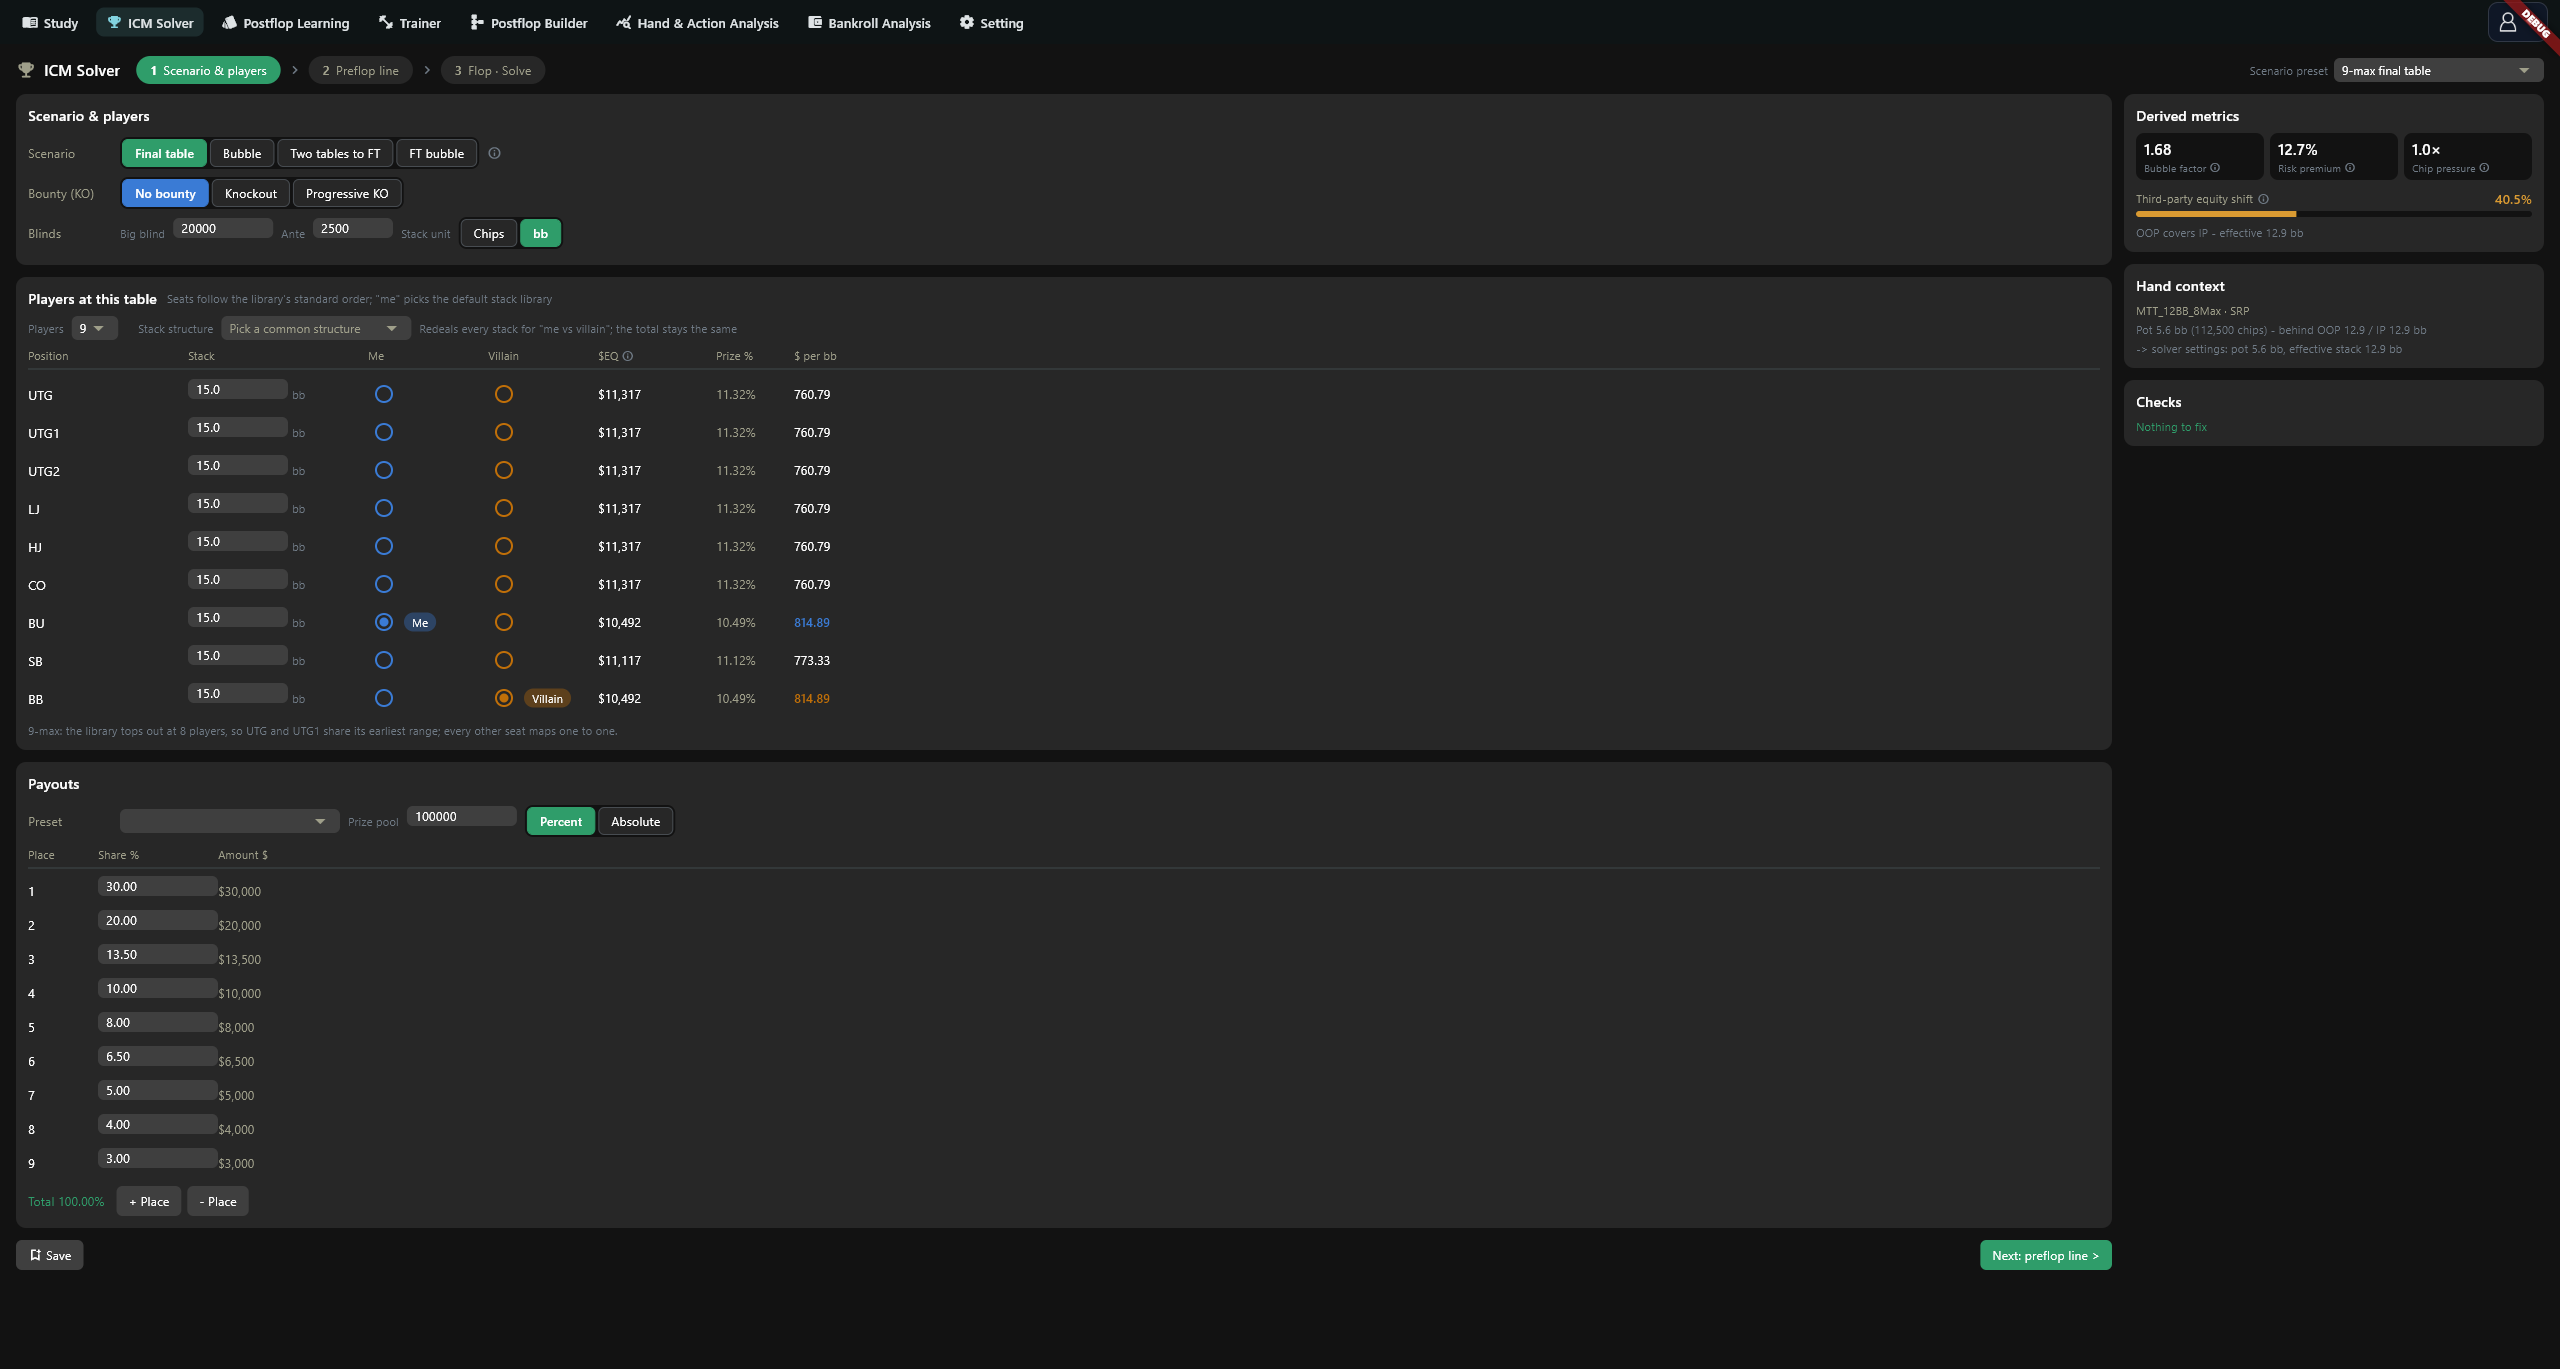The height and width of the screenshot is (1369, 2560).
Task: Select the FT bubble scenario
Action: tap(436, 153)
